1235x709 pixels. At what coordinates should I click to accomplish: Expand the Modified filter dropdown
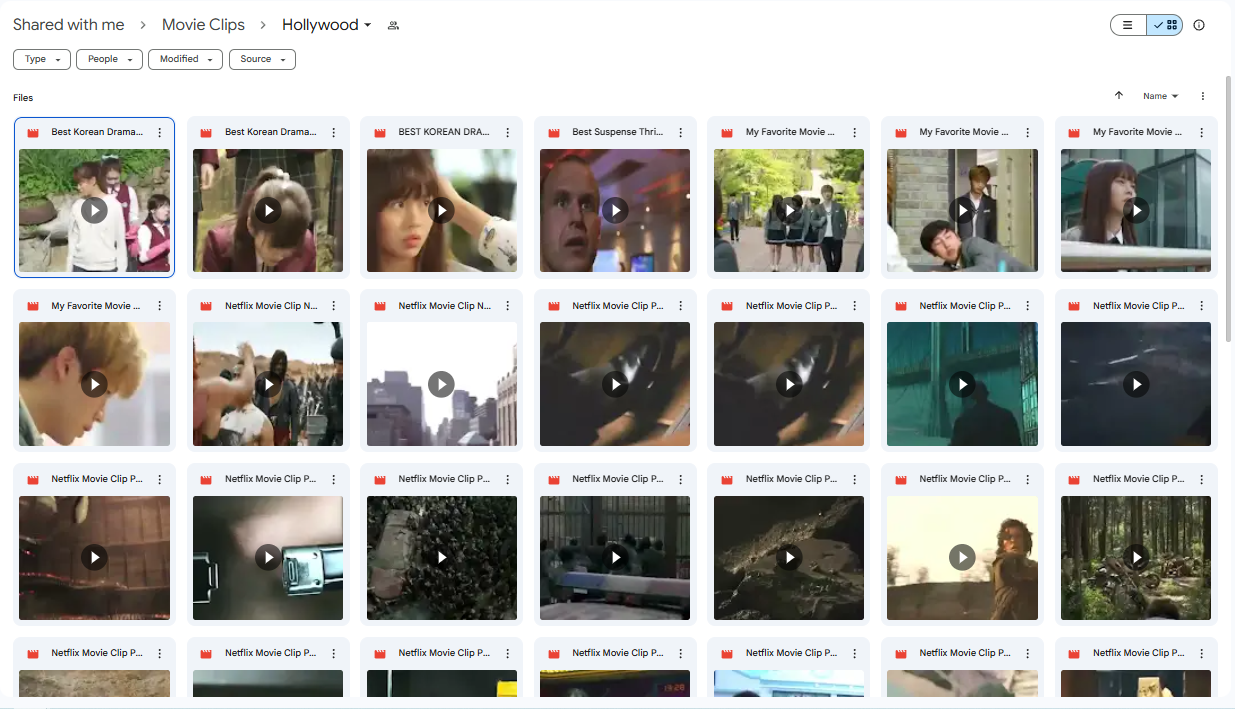185,59
